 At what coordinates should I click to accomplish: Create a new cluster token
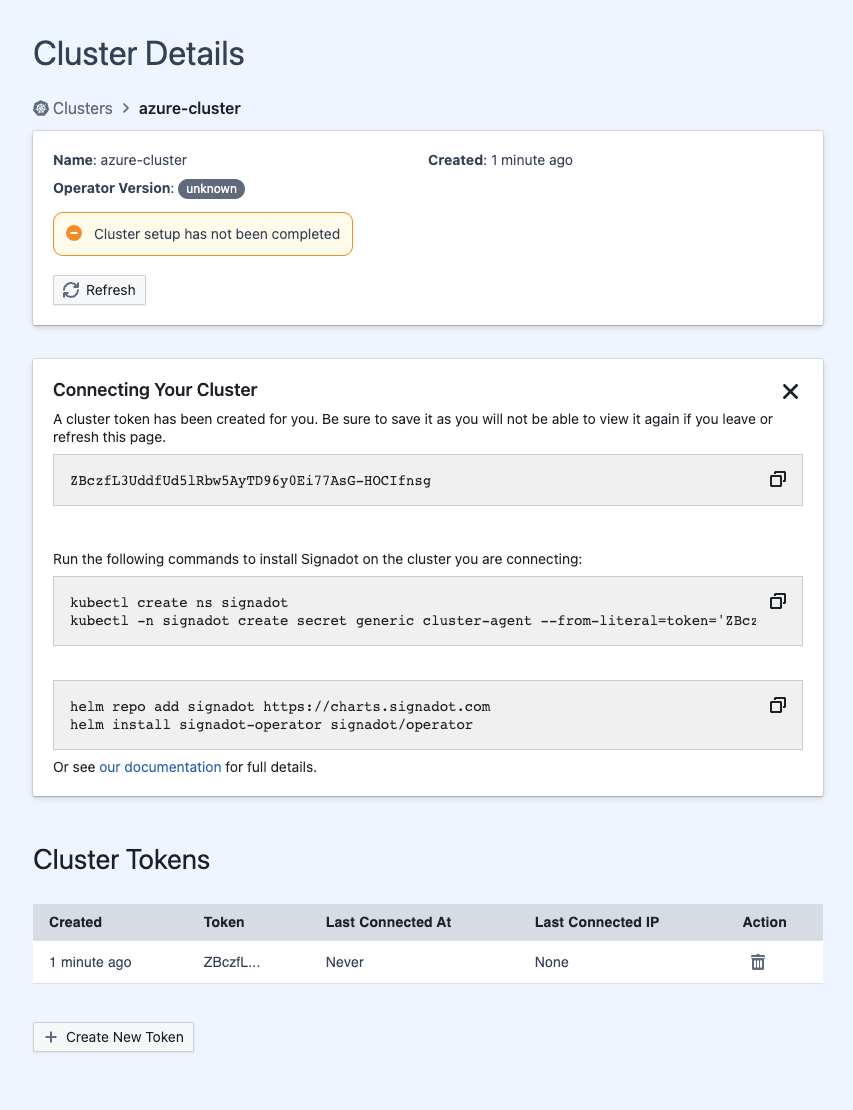pos(113,1037)
